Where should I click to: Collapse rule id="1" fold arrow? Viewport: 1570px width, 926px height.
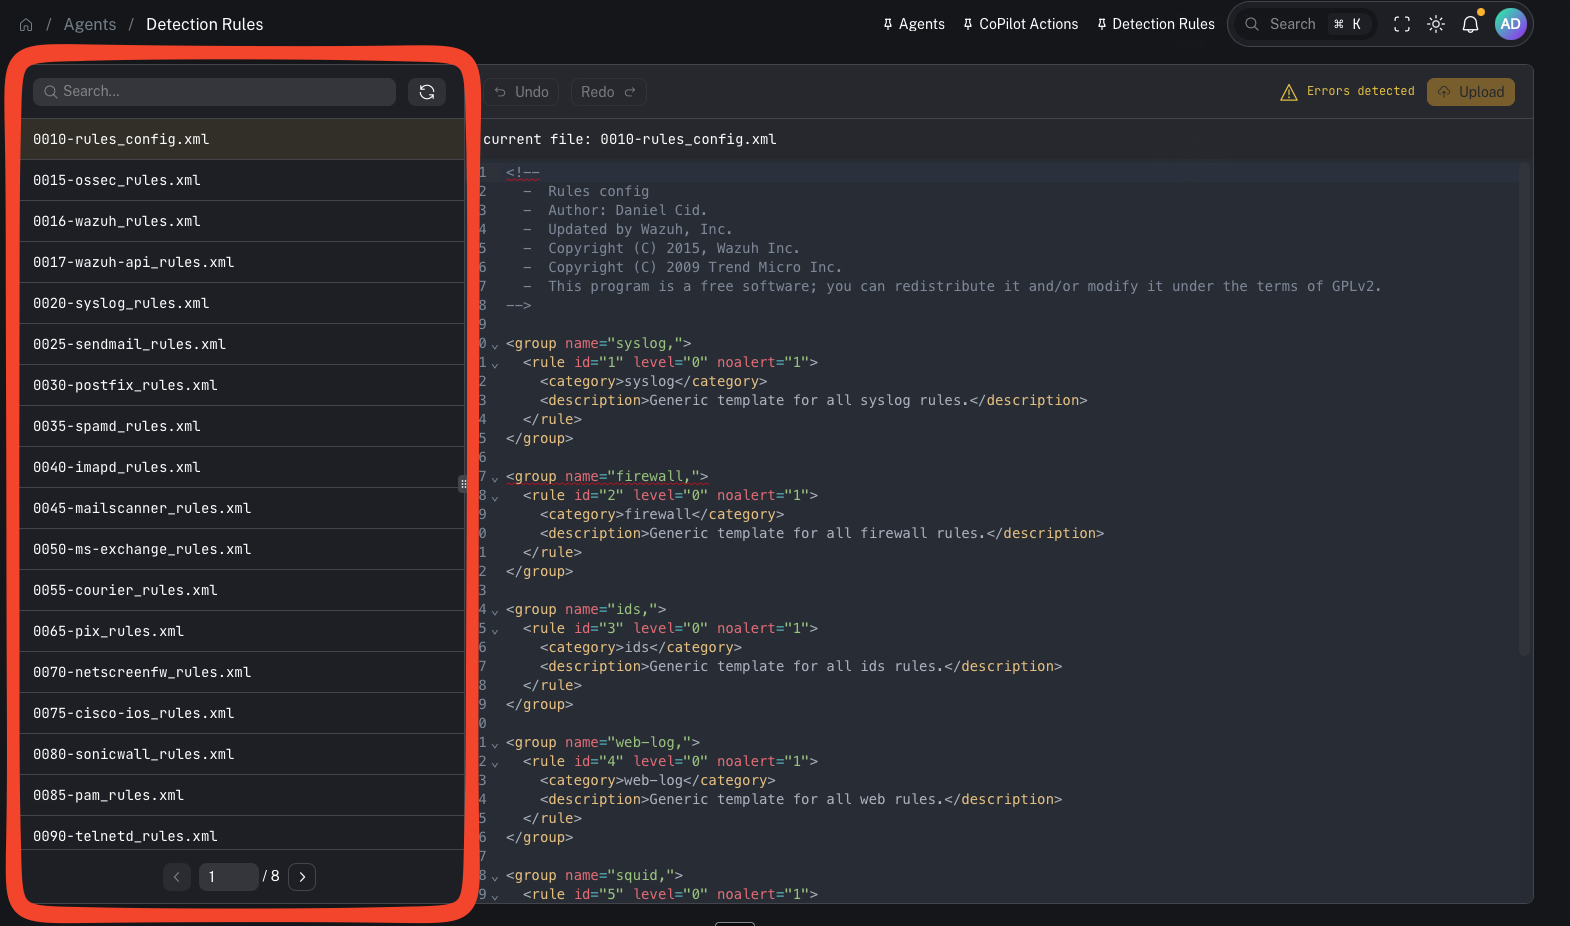point(494,364)
